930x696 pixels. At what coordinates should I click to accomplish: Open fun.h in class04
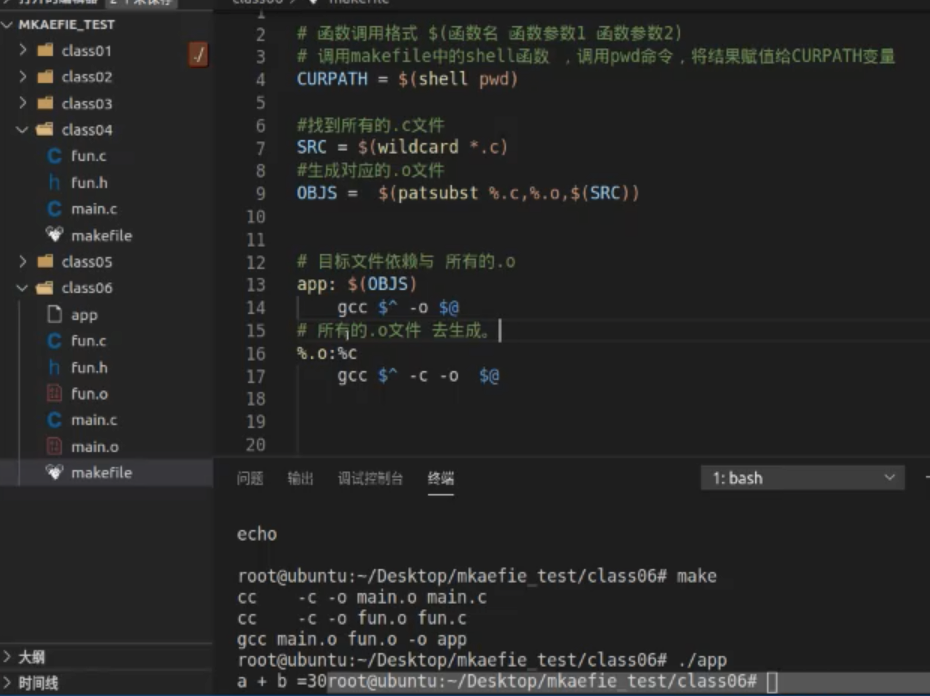coord(90,182)
